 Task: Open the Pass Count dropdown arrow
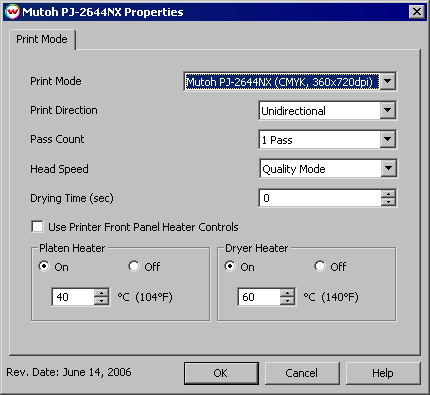(388, 139)
